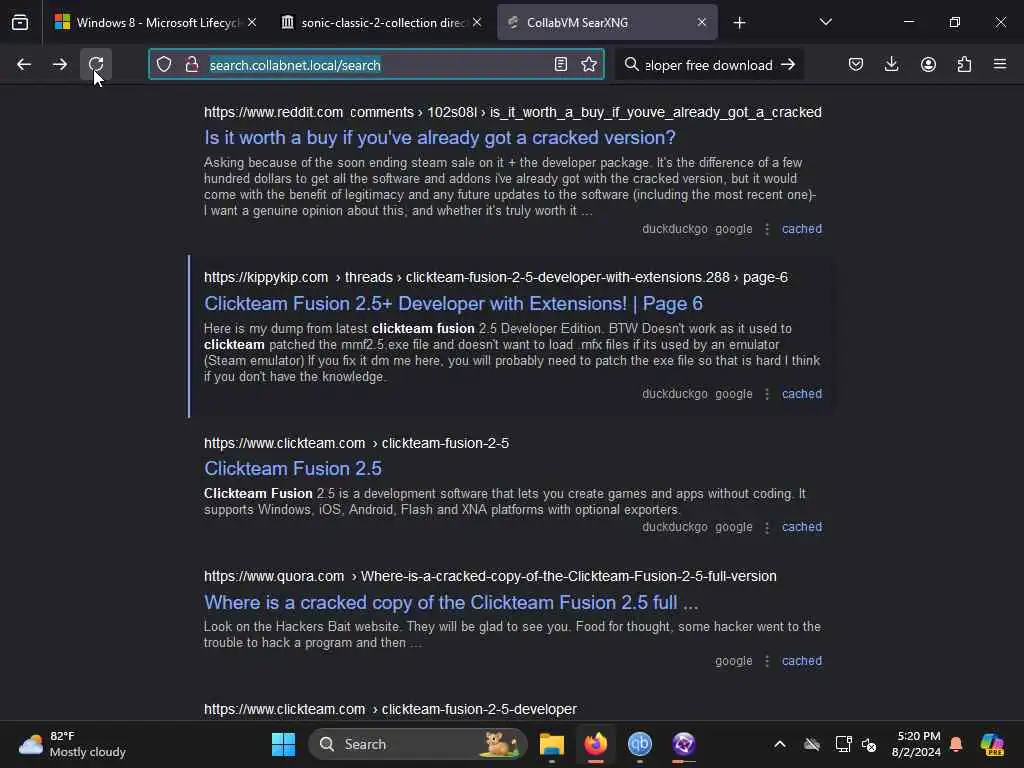The image size is (1024, 768).
Task: Click the search magnifier in search box
Action: coord(632,65)
